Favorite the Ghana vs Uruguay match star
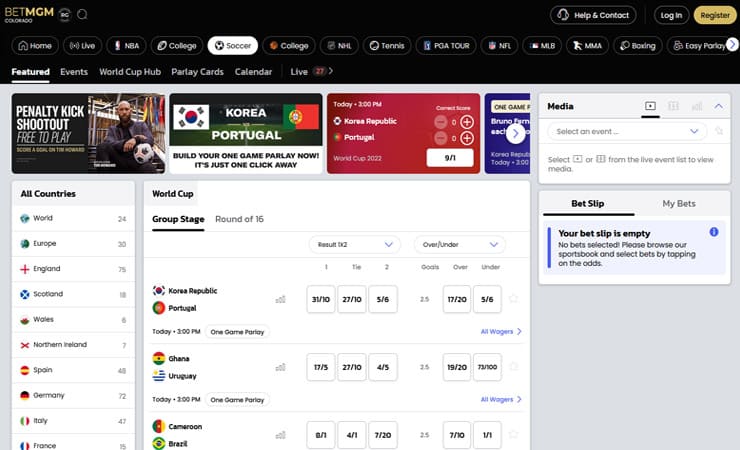 513,367
